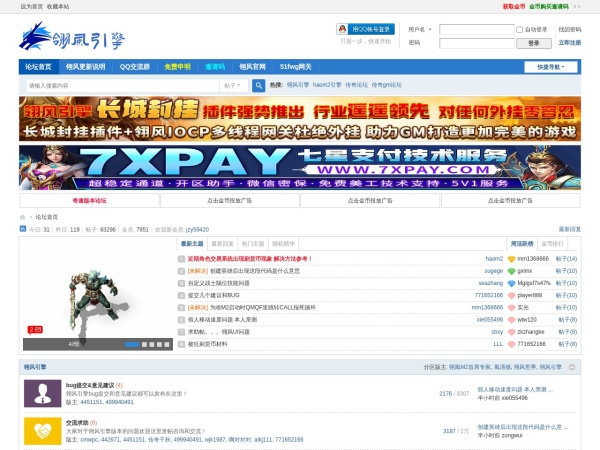Click the purple bug-report forum avatar icon

click(x=42, y=393)
